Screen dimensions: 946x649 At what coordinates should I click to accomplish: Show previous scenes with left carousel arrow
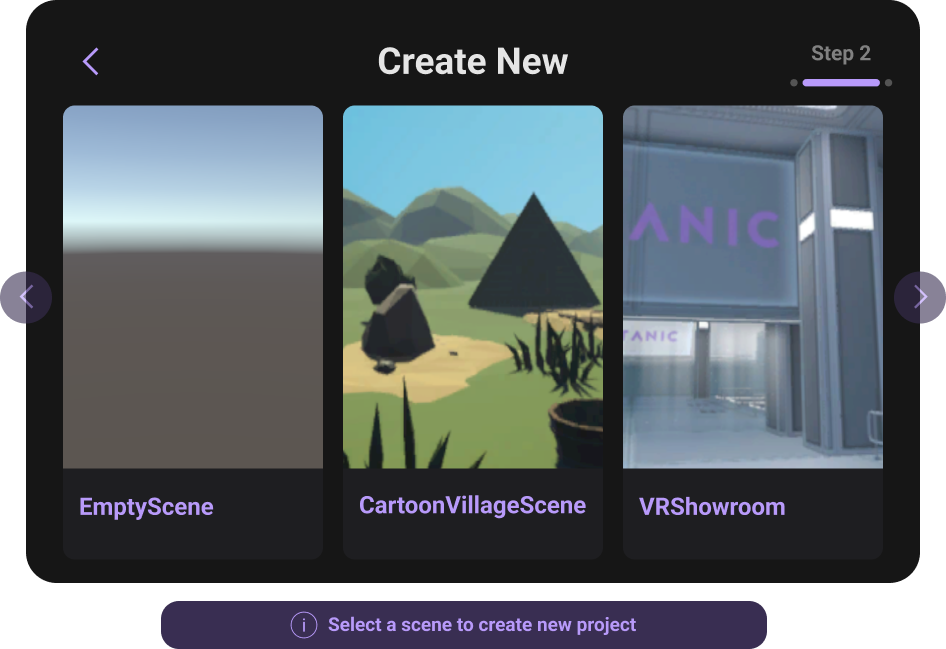pos(26,297)
